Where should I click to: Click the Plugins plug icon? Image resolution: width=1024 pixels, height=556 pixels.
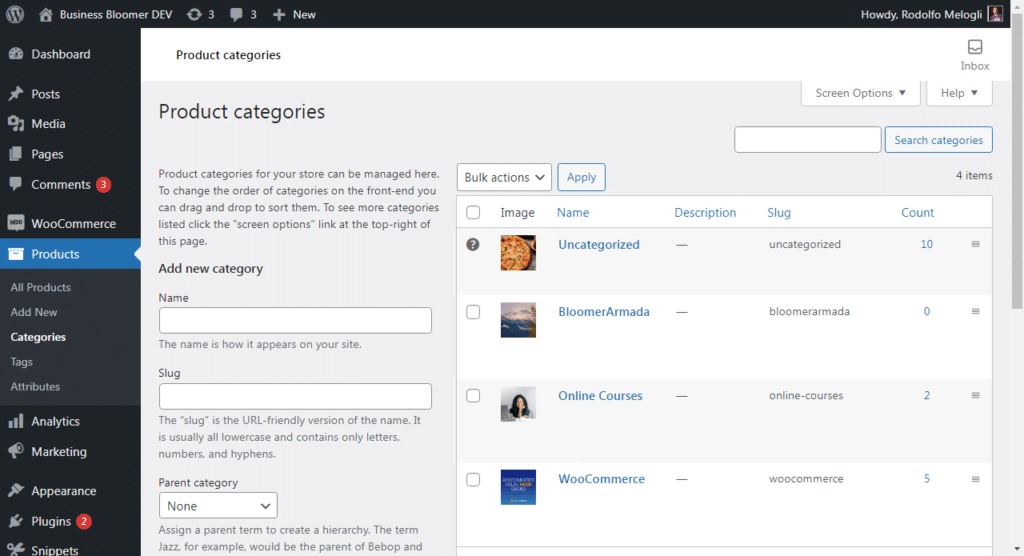16,521
